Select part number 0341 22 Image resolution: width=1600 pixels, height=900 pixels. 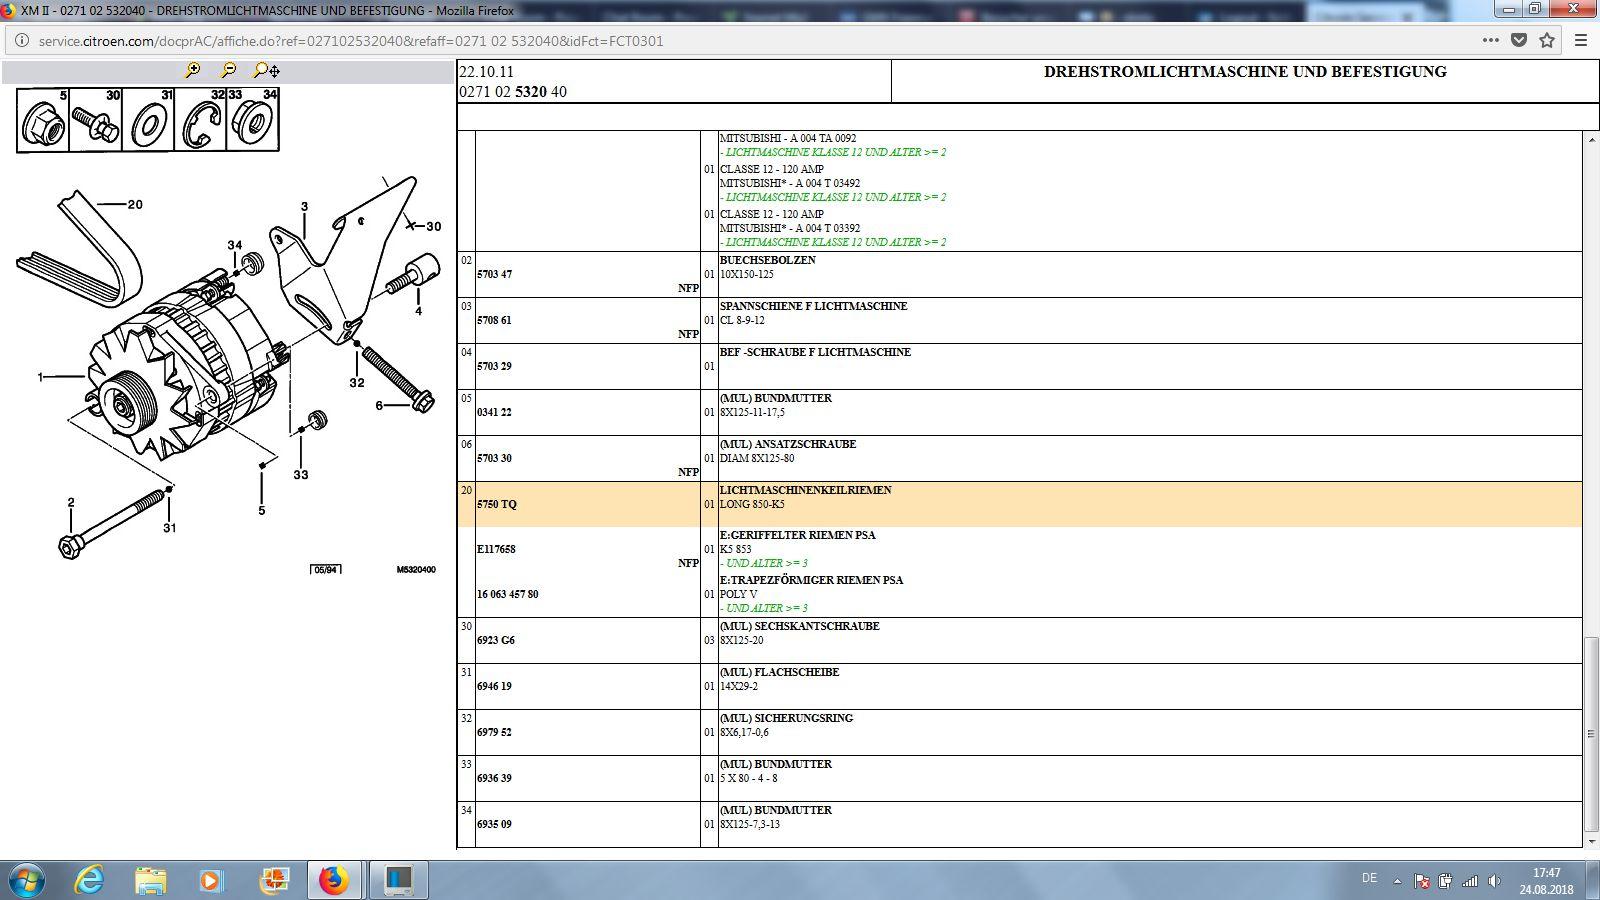[x=494, y=412]
